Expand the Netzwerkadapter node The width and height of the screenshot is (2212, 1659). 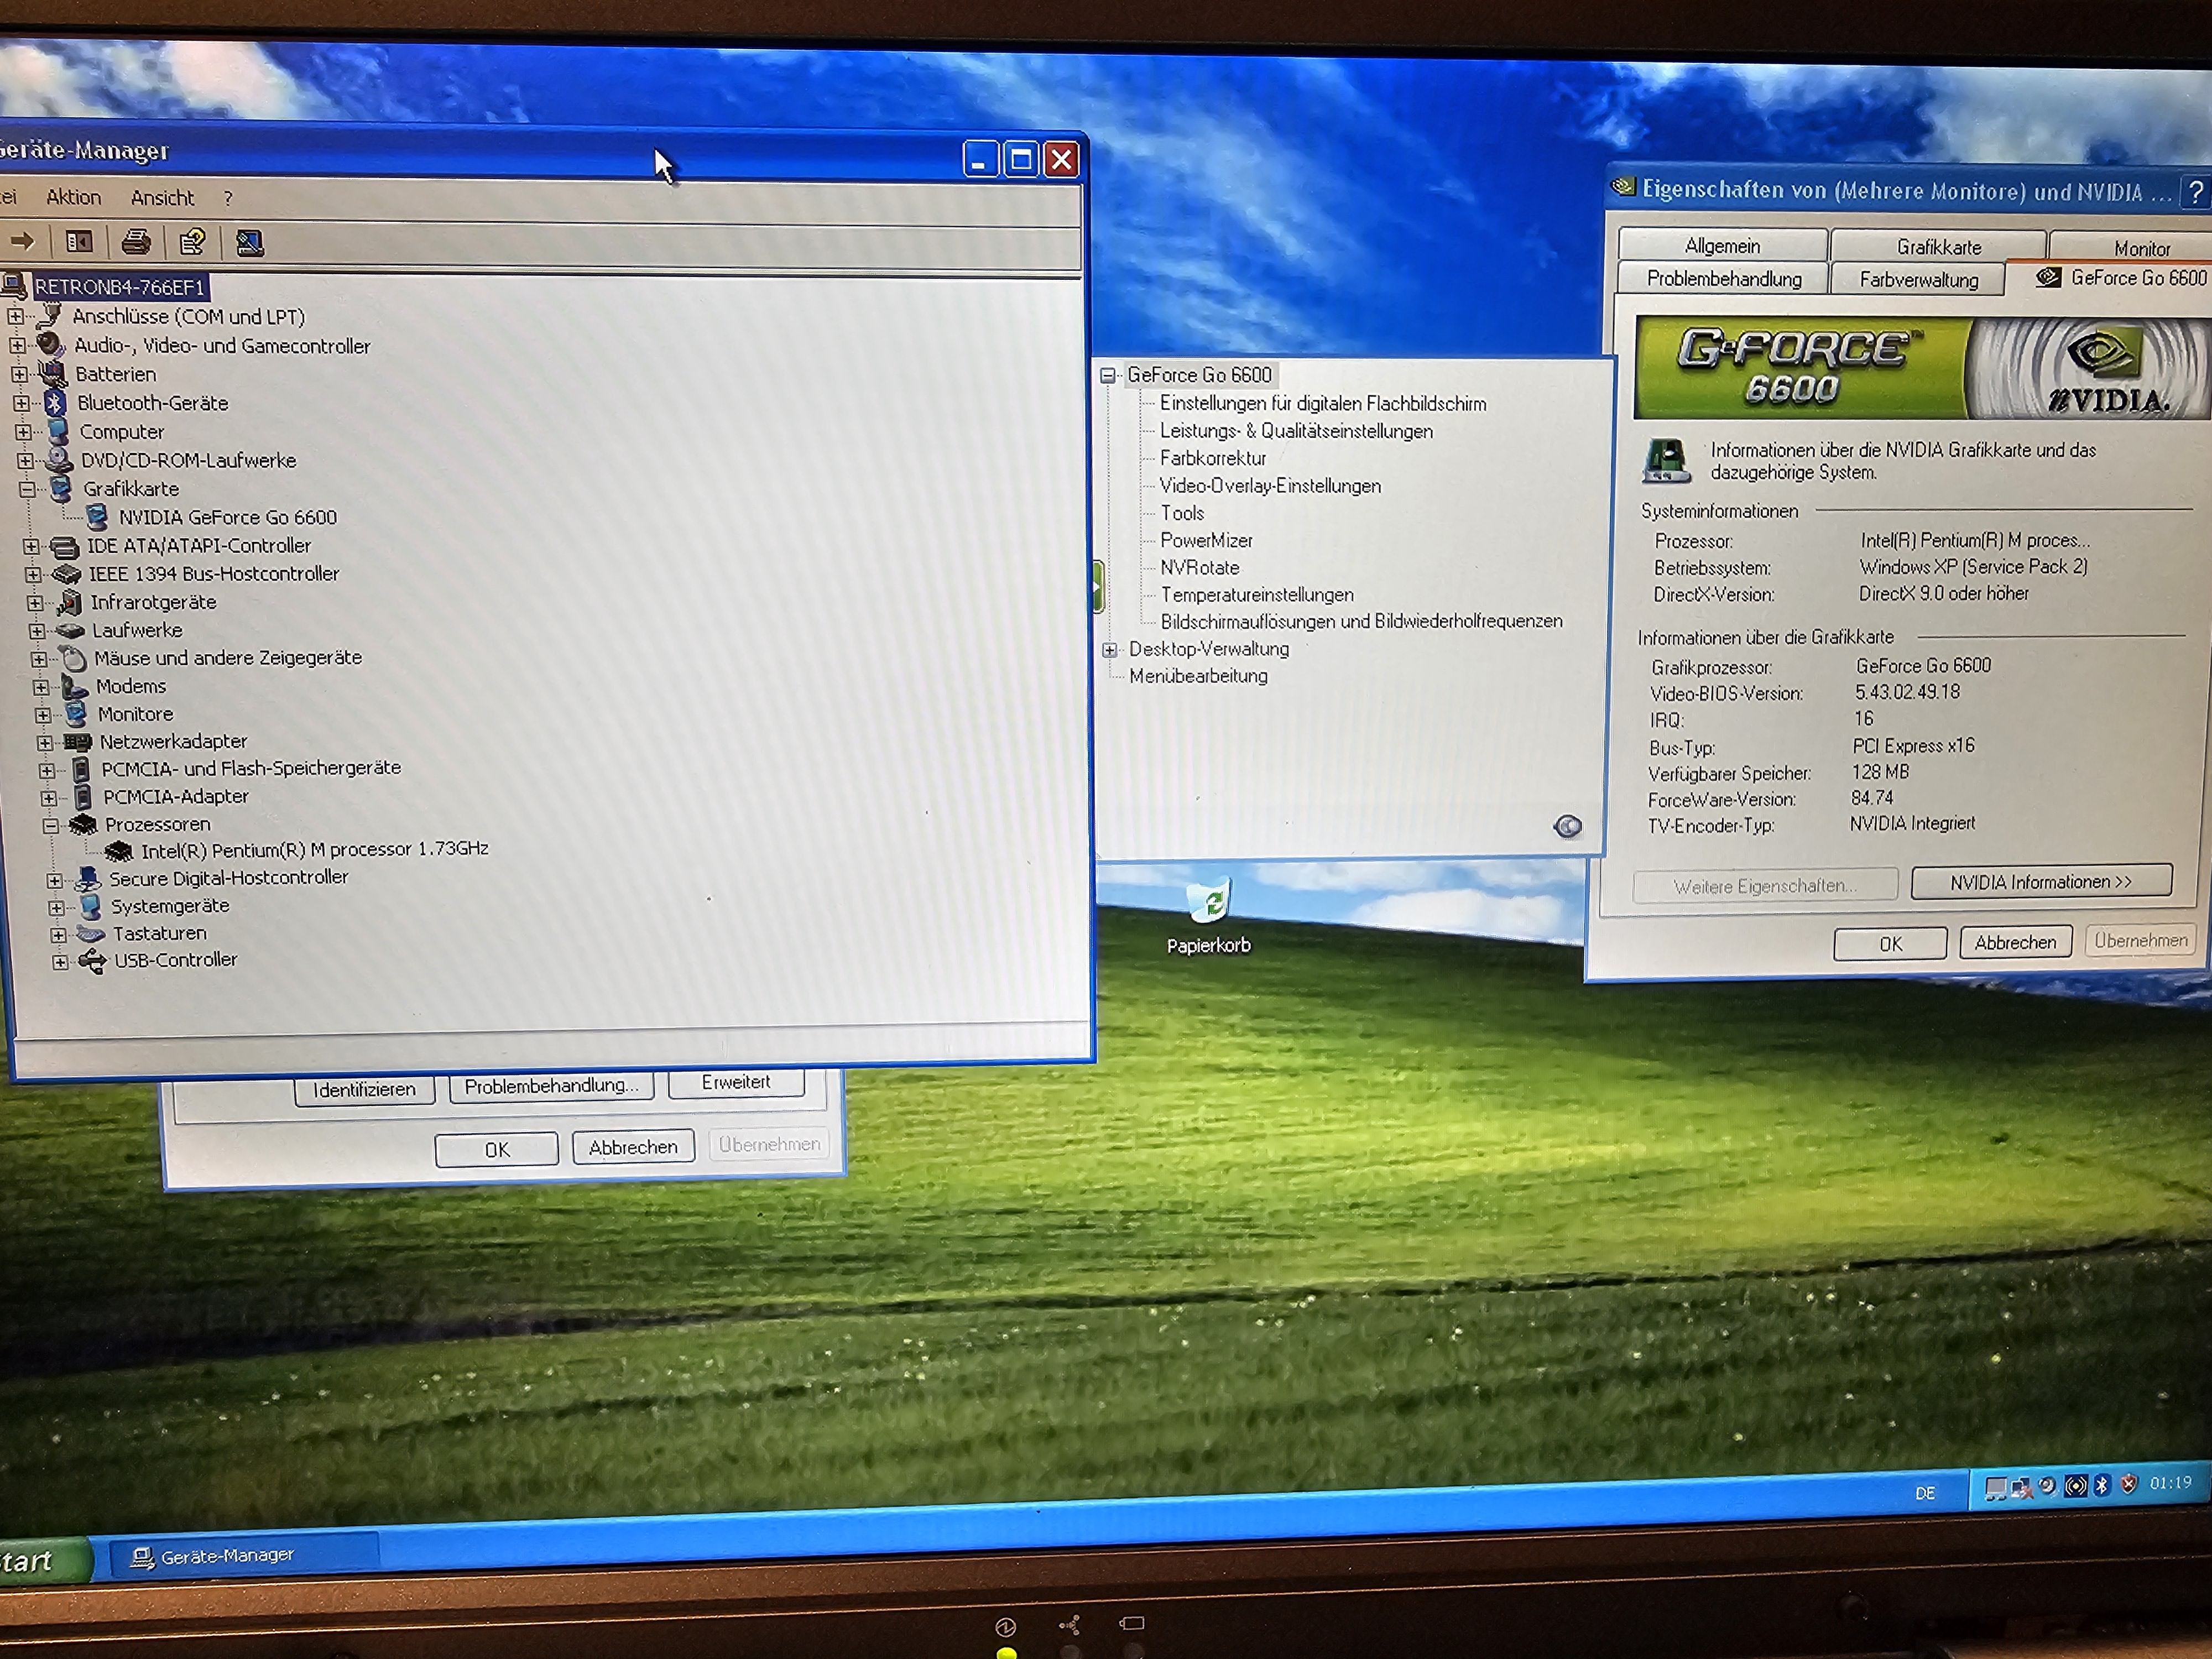pos(45,742)
